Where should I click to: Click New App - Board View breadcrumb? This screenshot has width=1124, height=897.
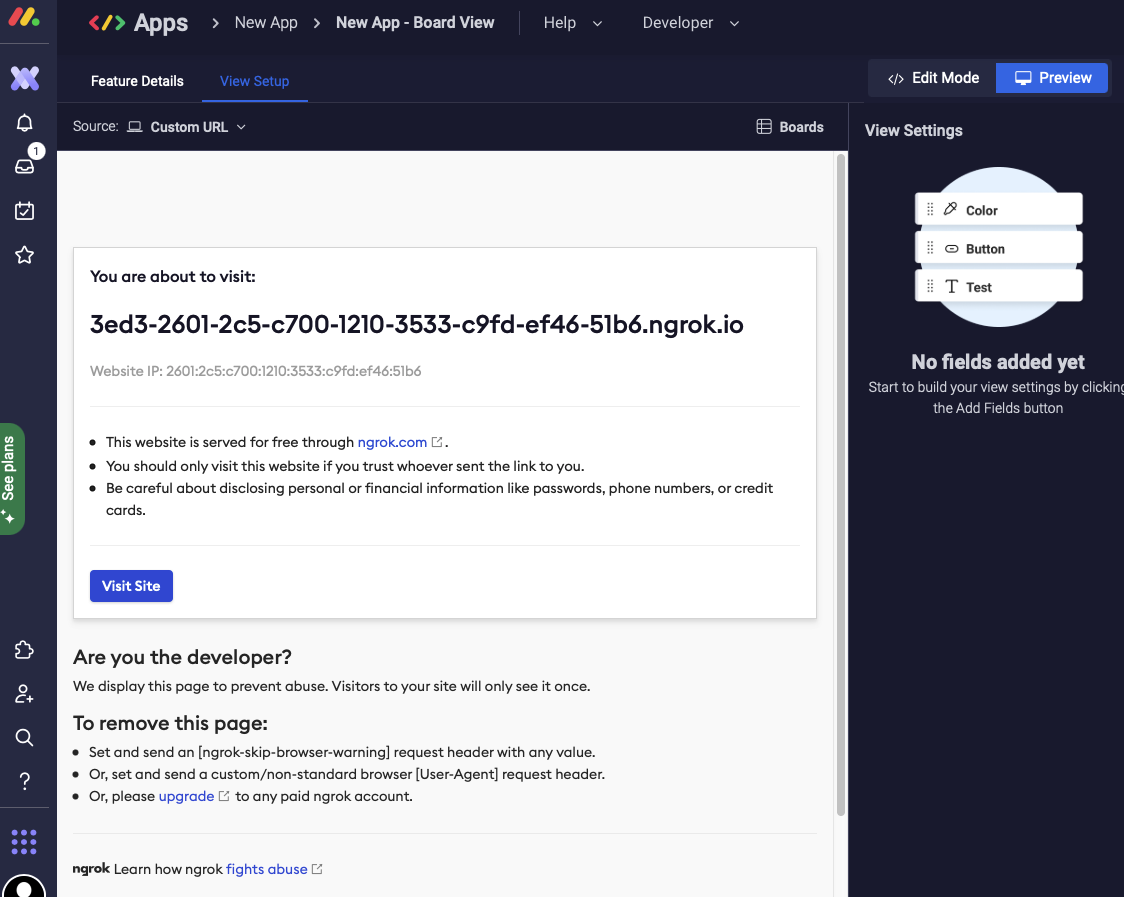(415, 23)
